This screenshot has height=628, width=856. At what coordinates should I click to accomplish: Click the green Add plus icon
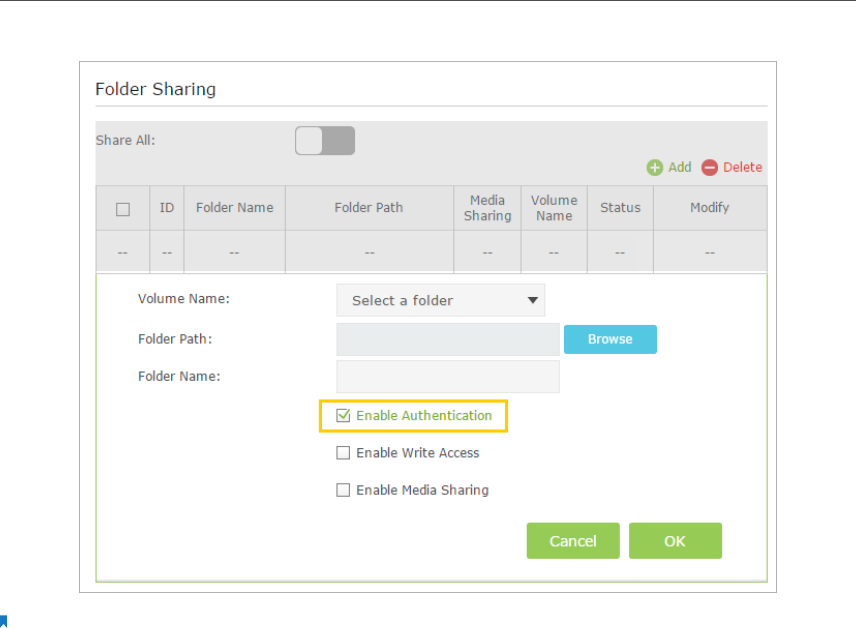click(x=655, y=168)
